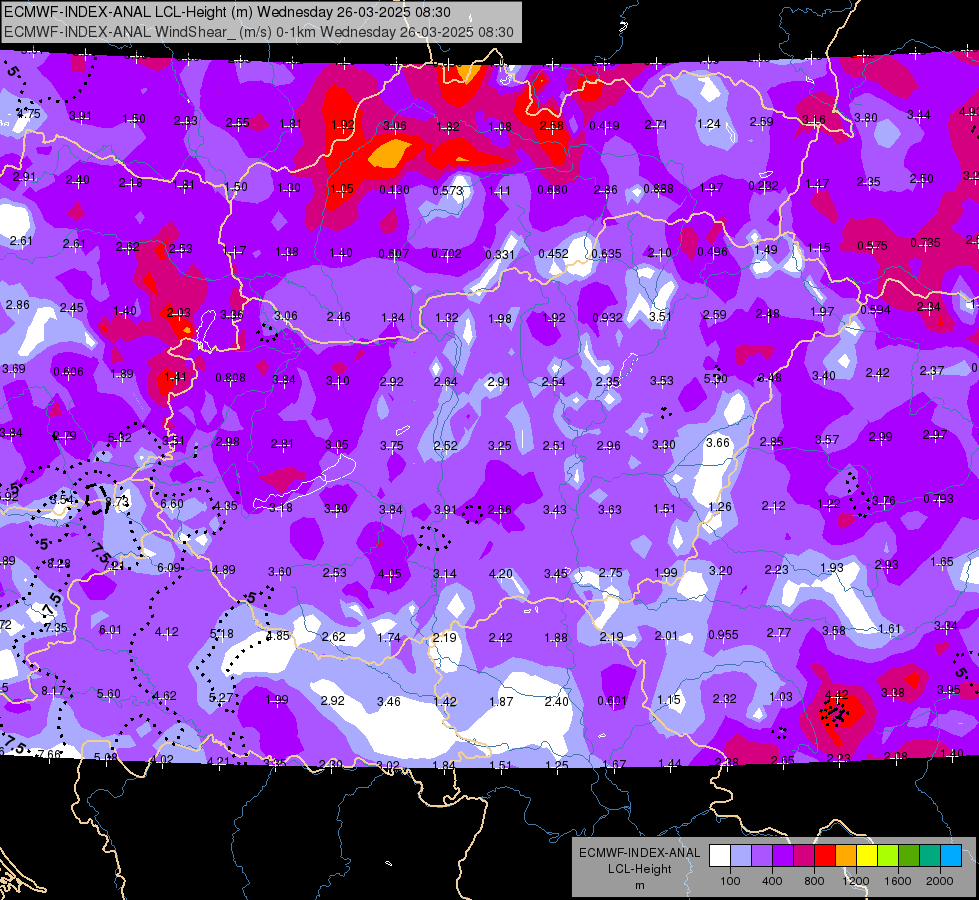This screenshot has width=979, height=900.
Task: Click the lime green legend swatch
Action: coord(888,856)
